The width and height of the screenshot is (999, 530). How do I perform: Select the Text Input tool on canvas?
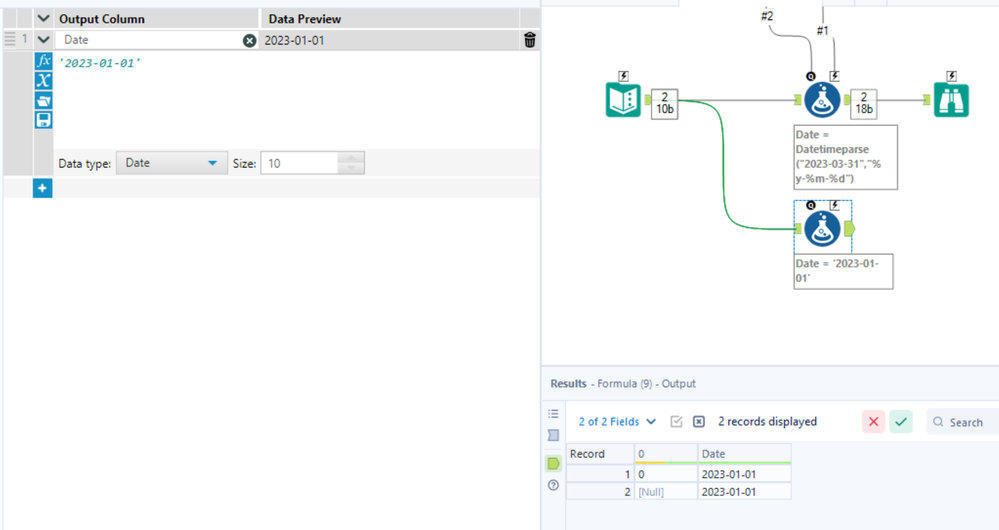(623, 100)
